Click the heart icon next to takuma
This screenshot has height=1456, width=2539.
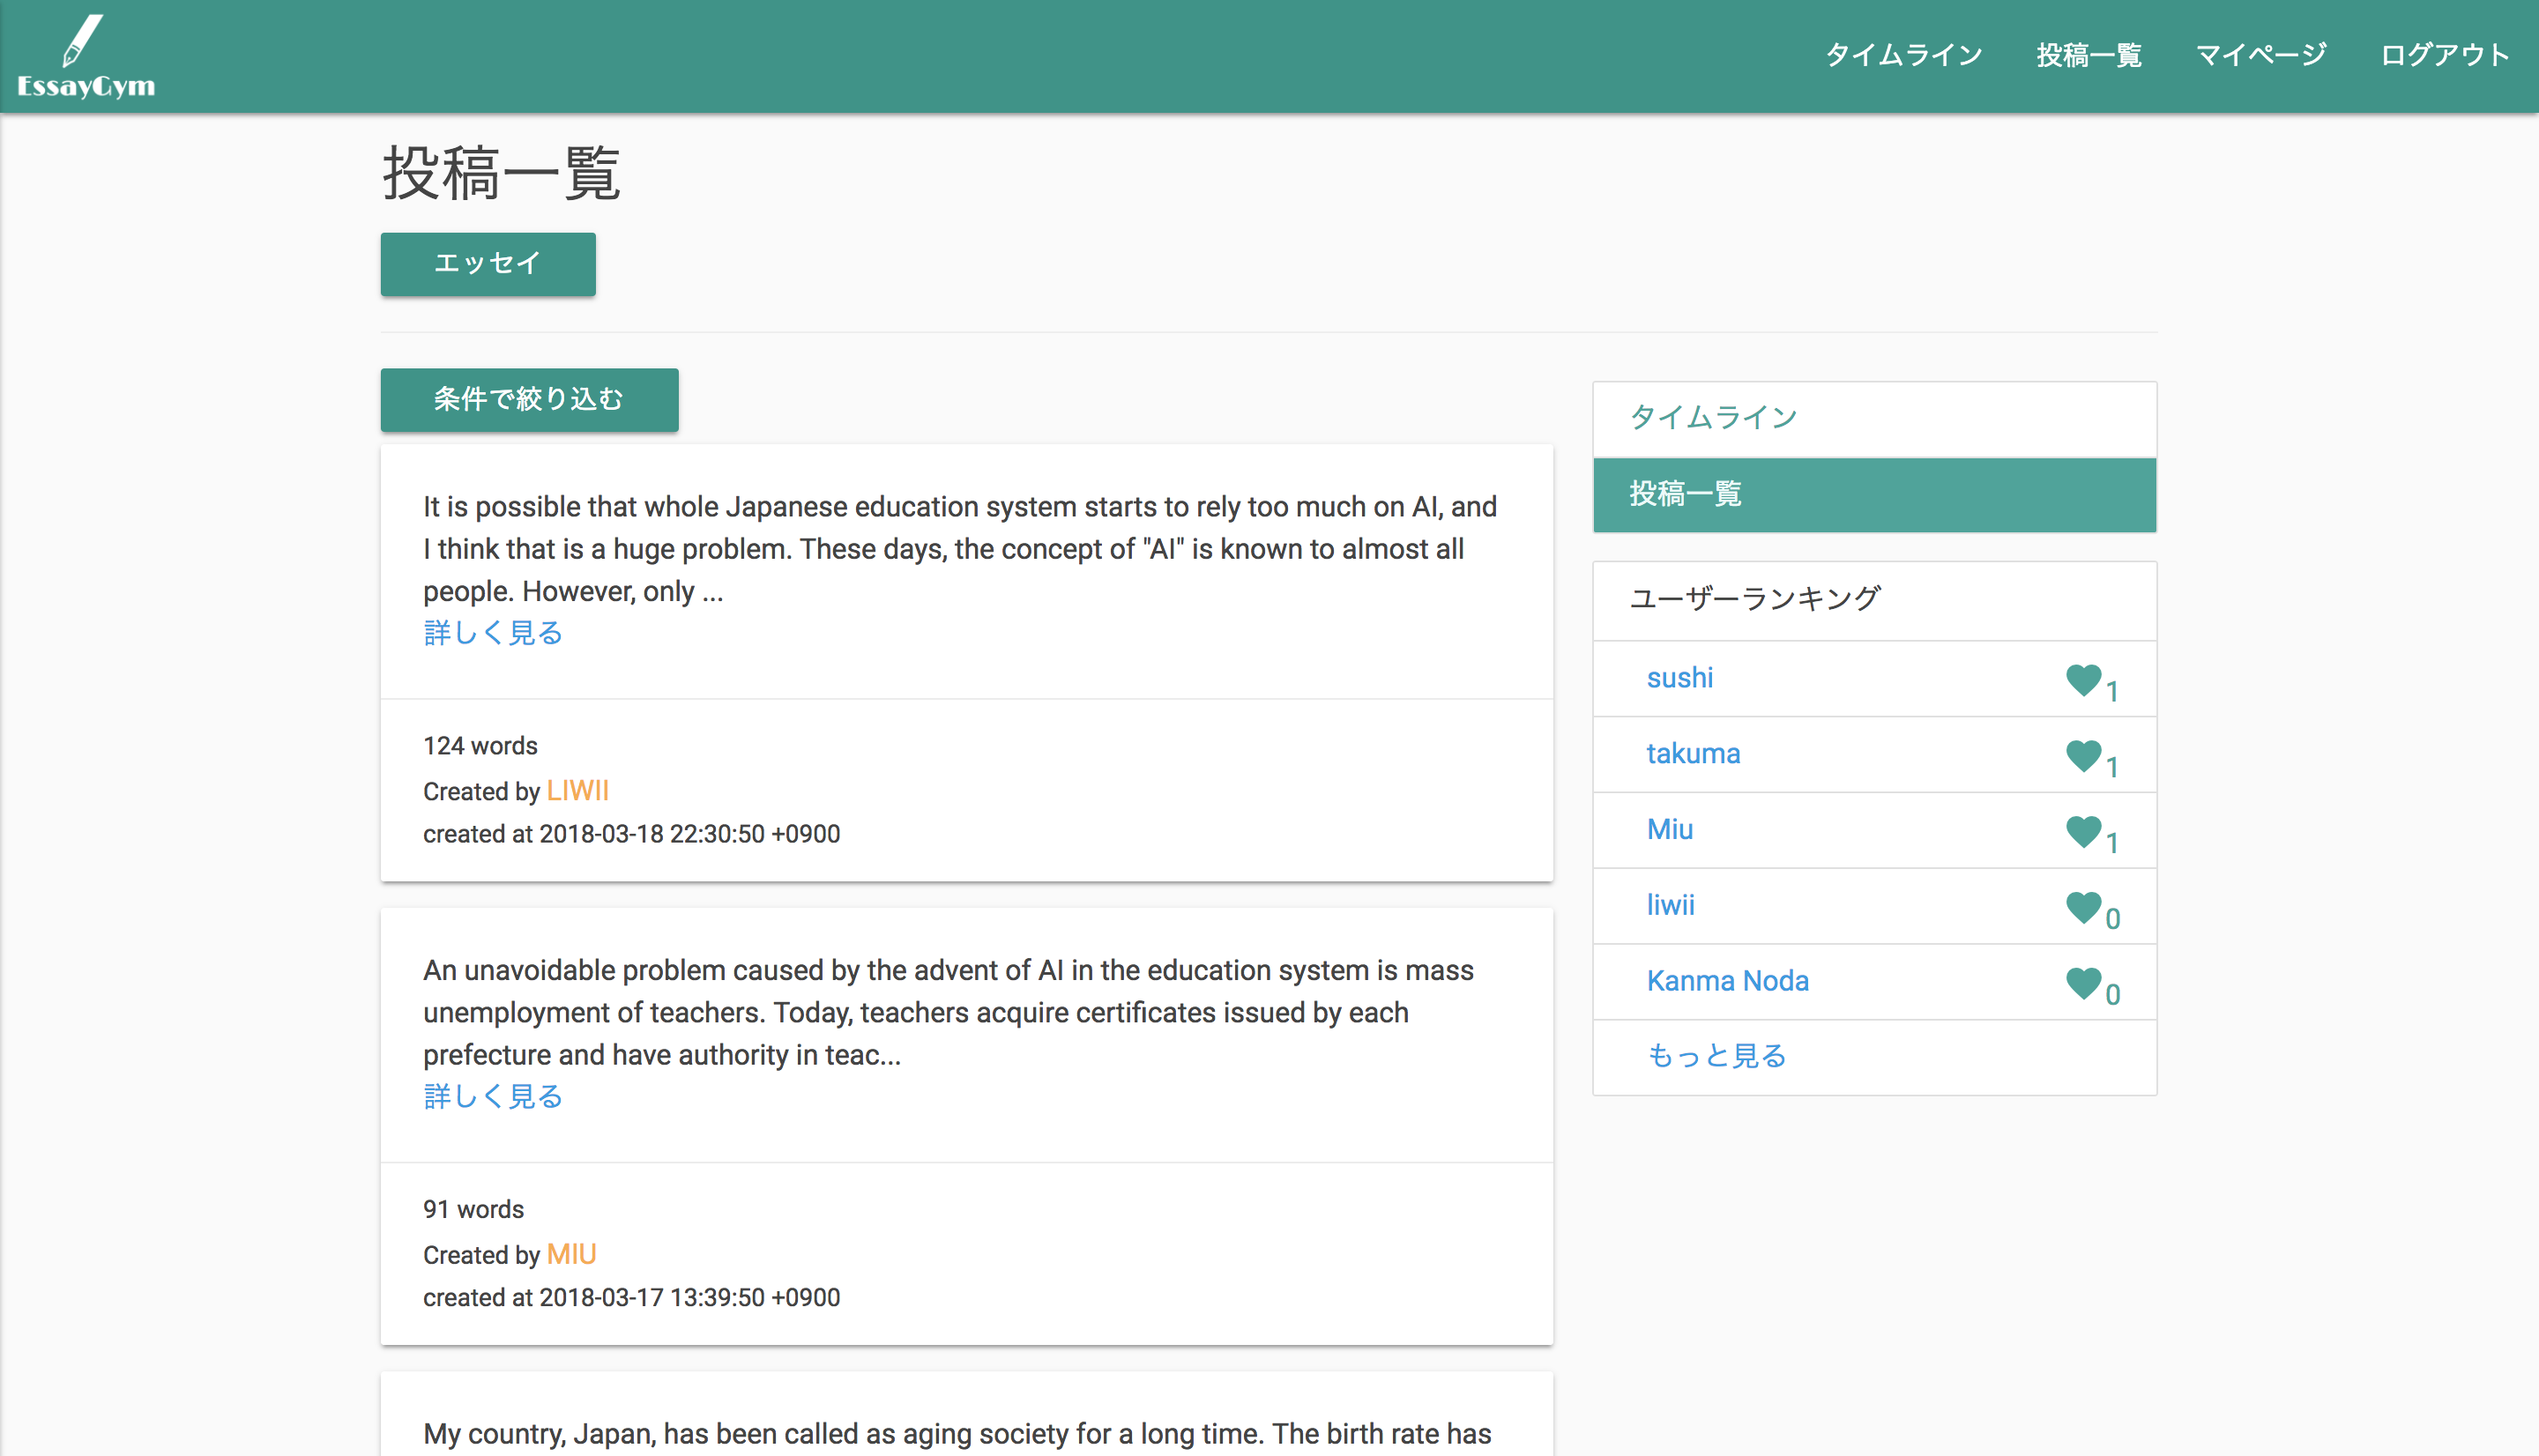tap(2083, 755)
